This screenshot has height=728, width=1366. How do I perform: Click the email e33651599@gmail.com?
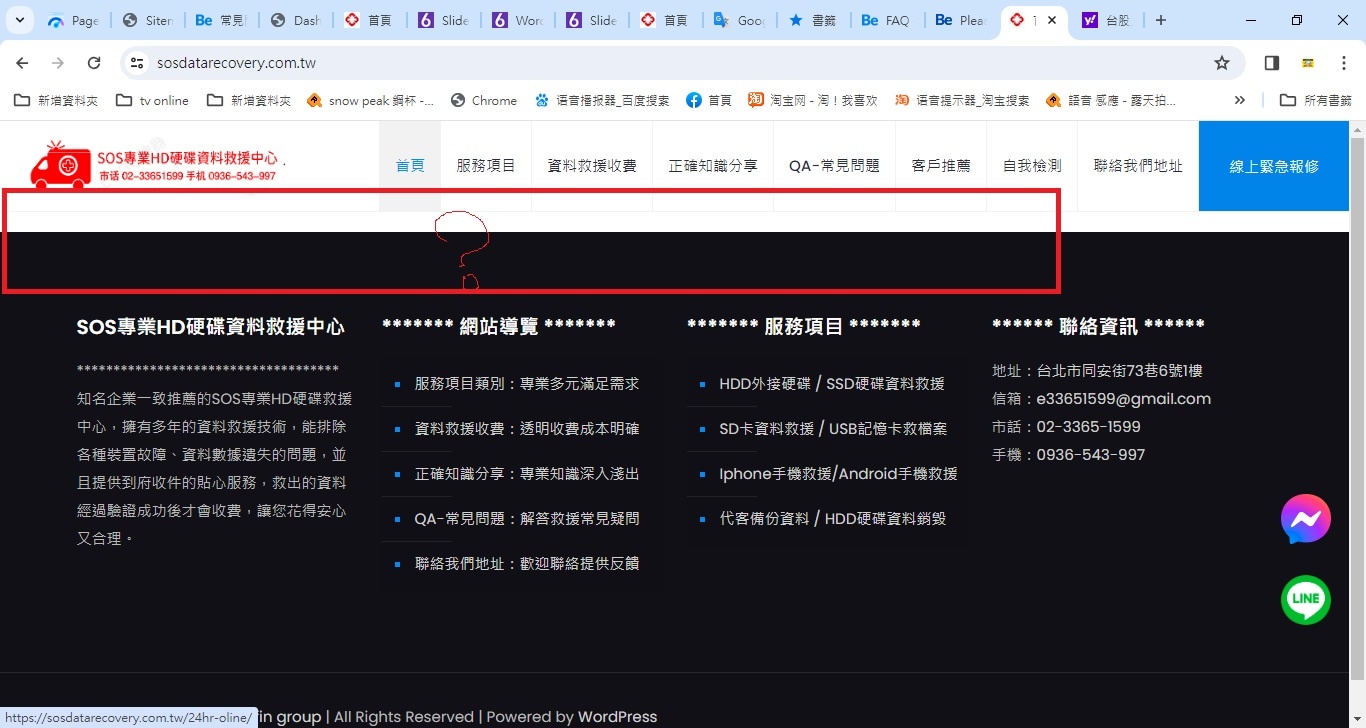1123,399
